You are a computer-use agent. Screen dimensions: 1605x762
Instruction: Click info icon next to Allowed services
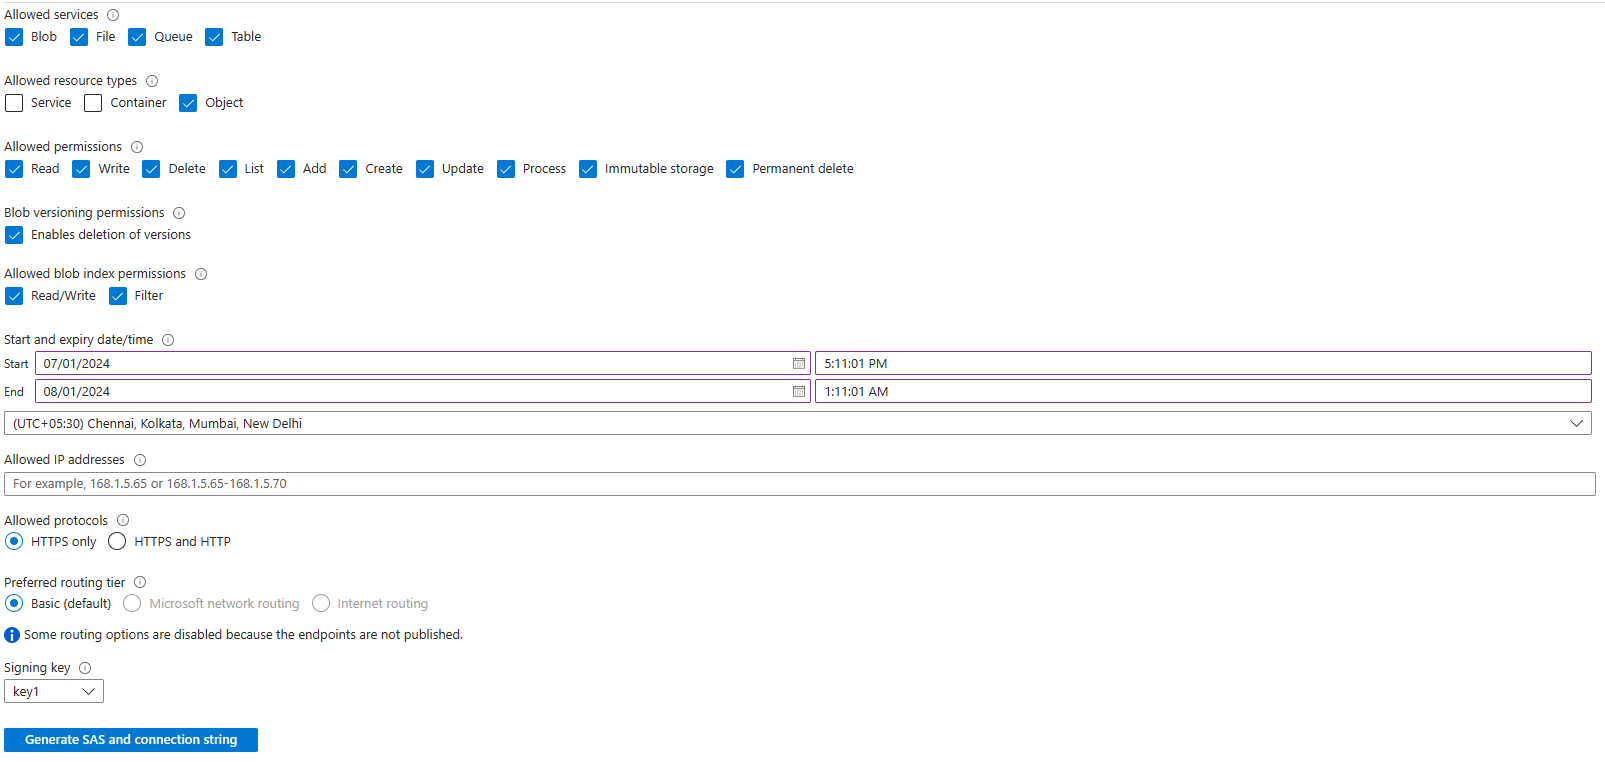click(113, 15)
